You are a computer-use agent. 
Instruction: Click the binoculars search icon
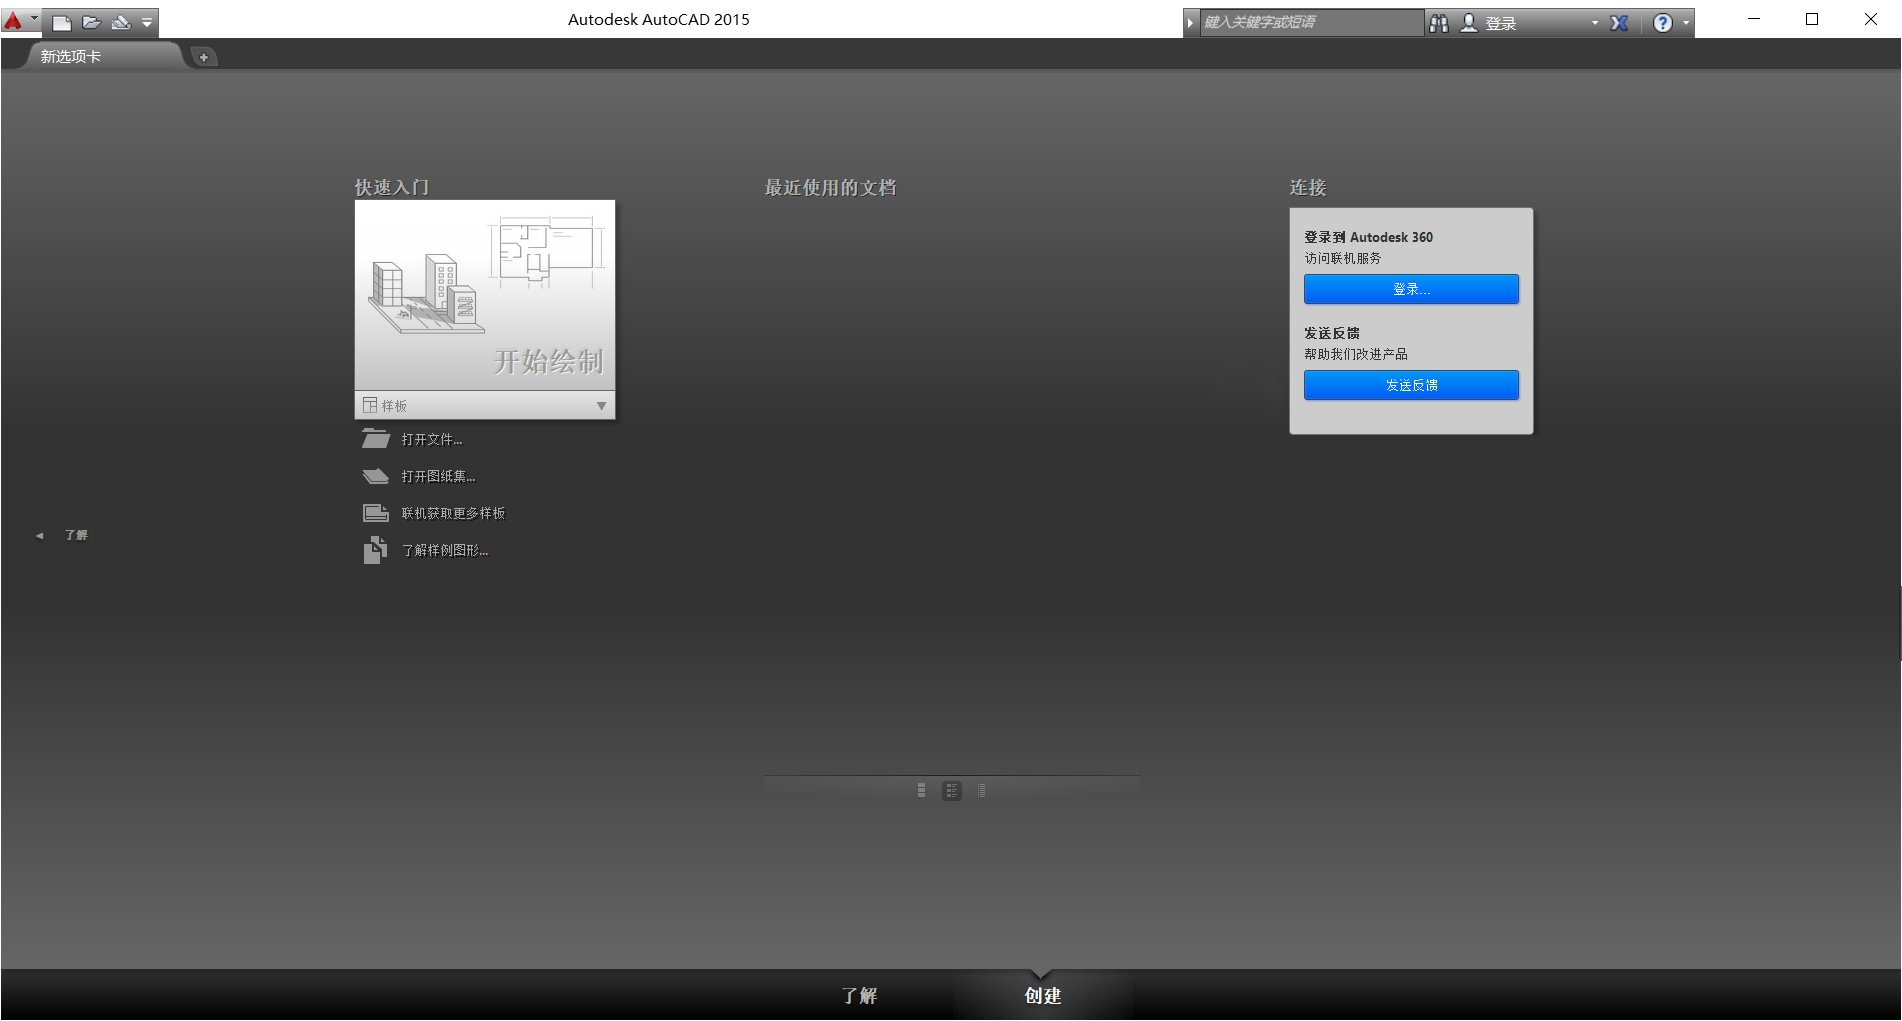[1439, 23]
